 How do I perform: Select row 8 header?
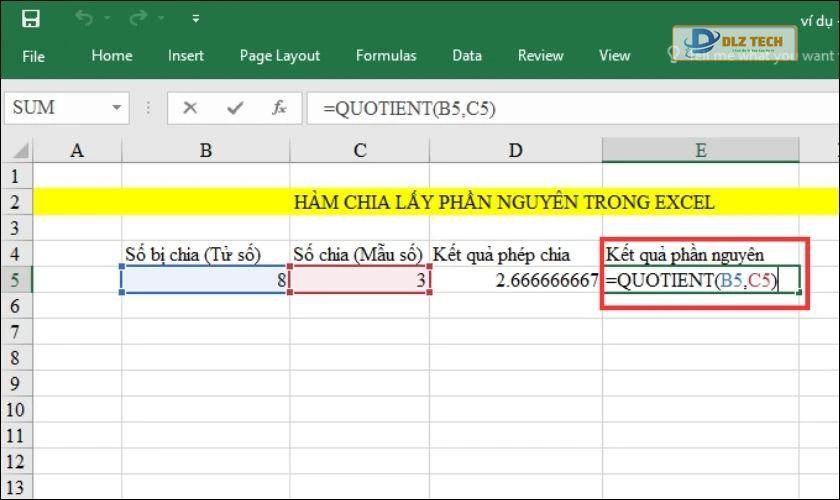pyautogui.click(x=16, y=357)
